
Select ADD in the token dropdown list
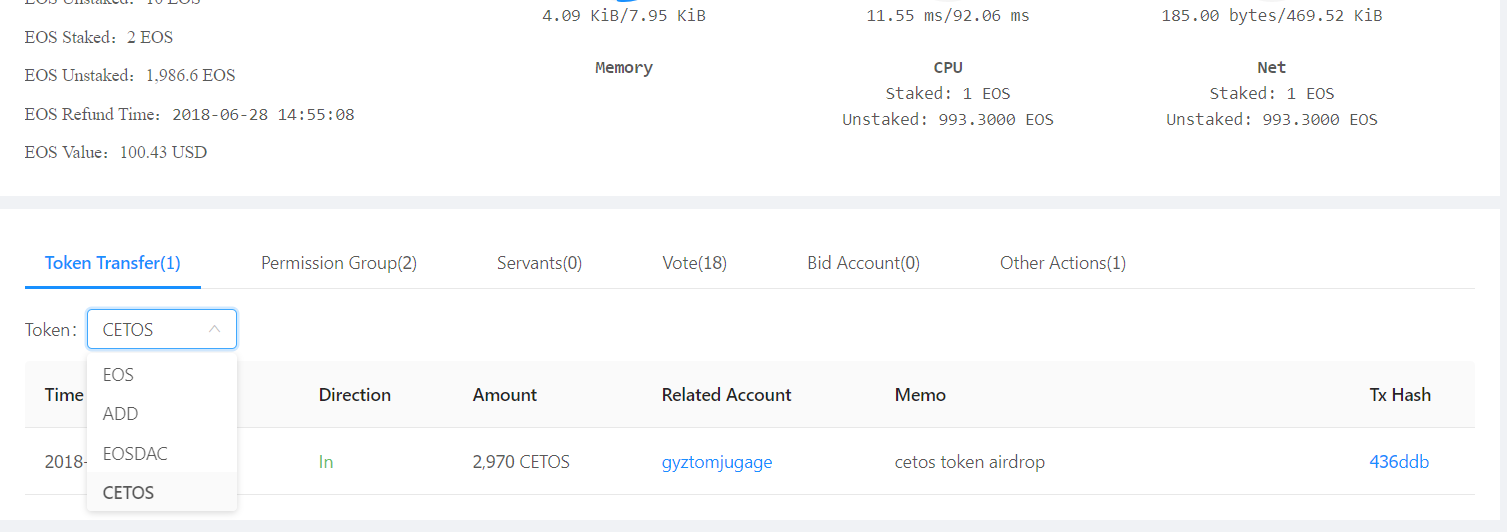tap(121, 414)
